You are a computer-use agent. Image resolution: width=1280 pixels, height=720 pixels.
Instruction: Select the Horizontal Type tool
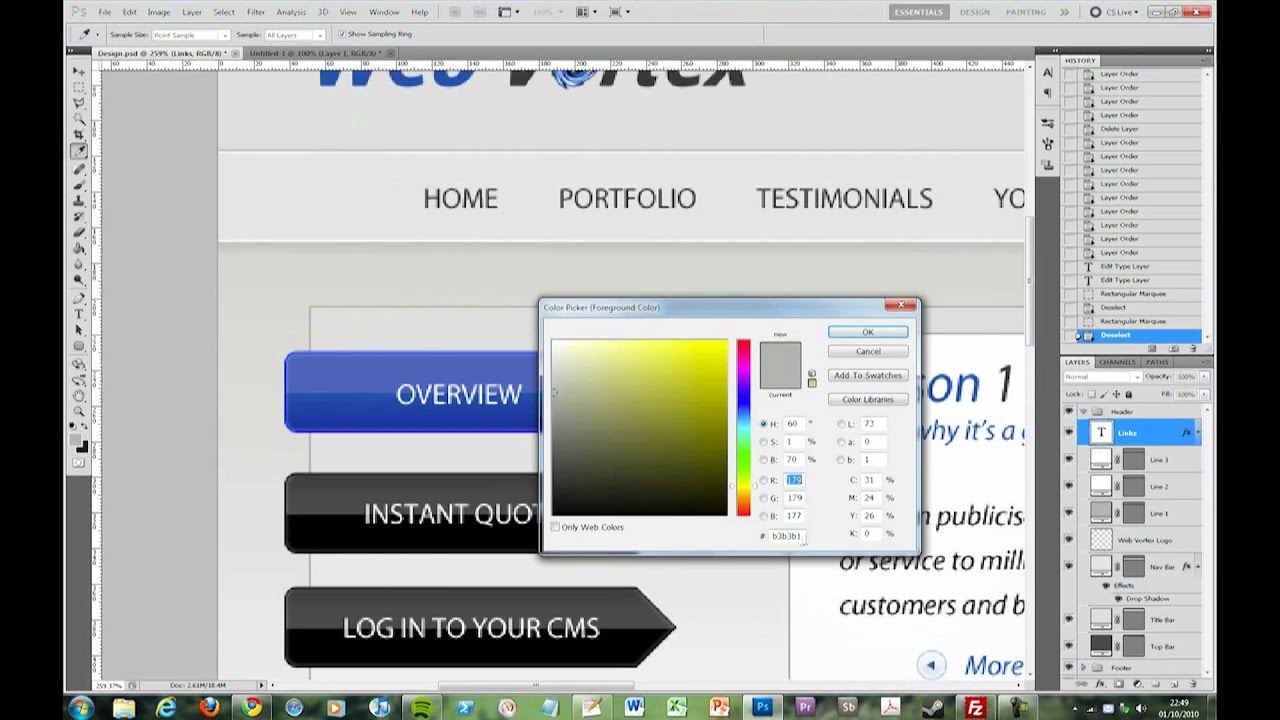[79, 314]
